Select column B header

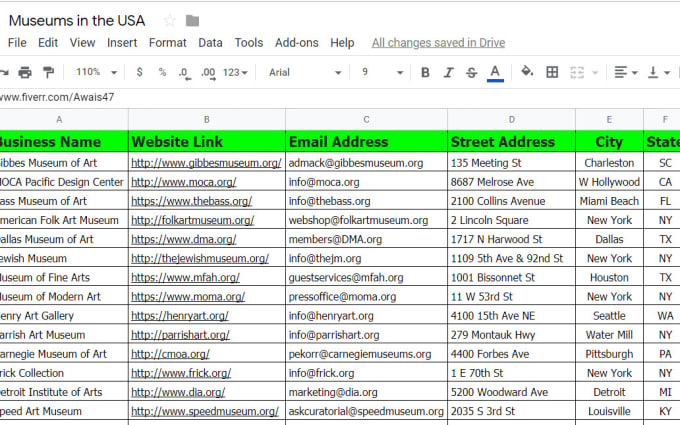[207, 120]
